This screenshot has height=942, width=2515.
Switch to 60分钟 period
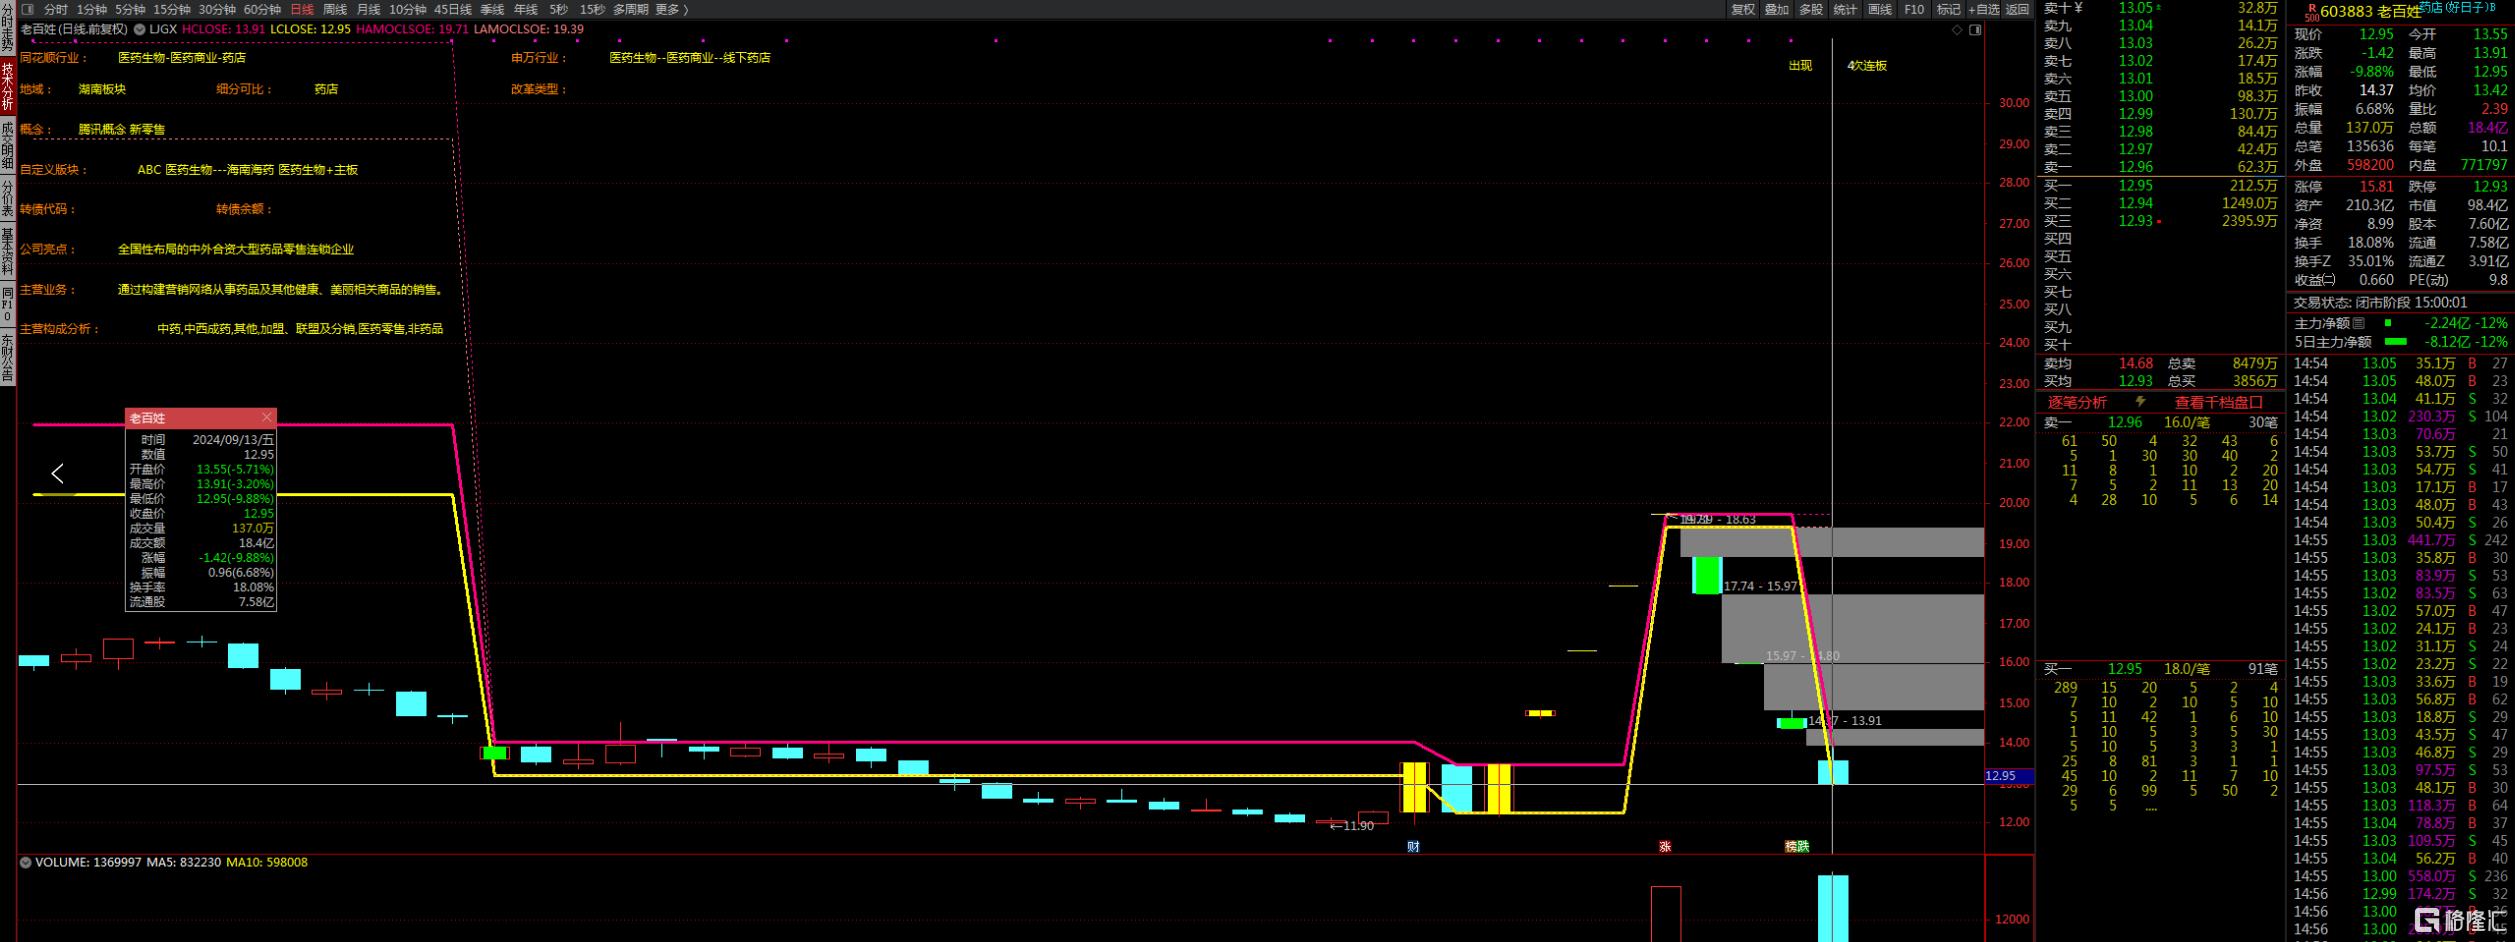coord(262,9)
